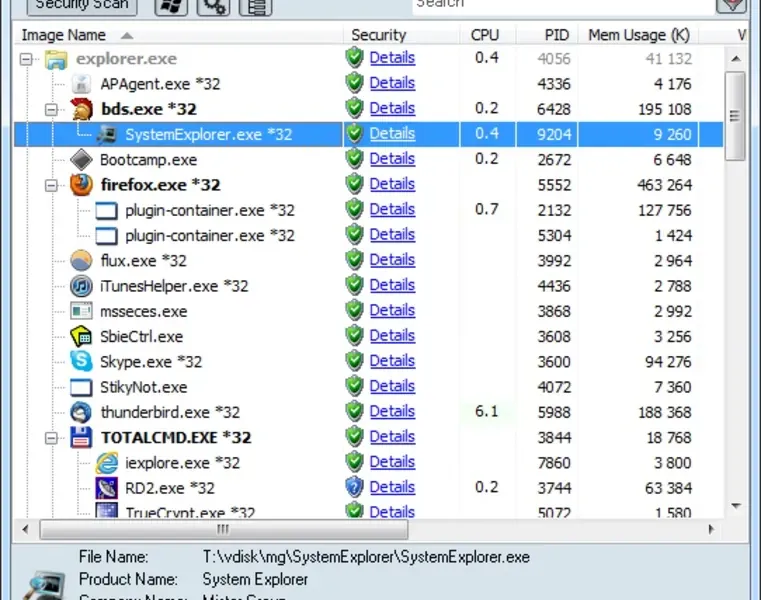761x600 pixels.
Task: Click the Windows logo toolbar icon
Action: point(171,6)
